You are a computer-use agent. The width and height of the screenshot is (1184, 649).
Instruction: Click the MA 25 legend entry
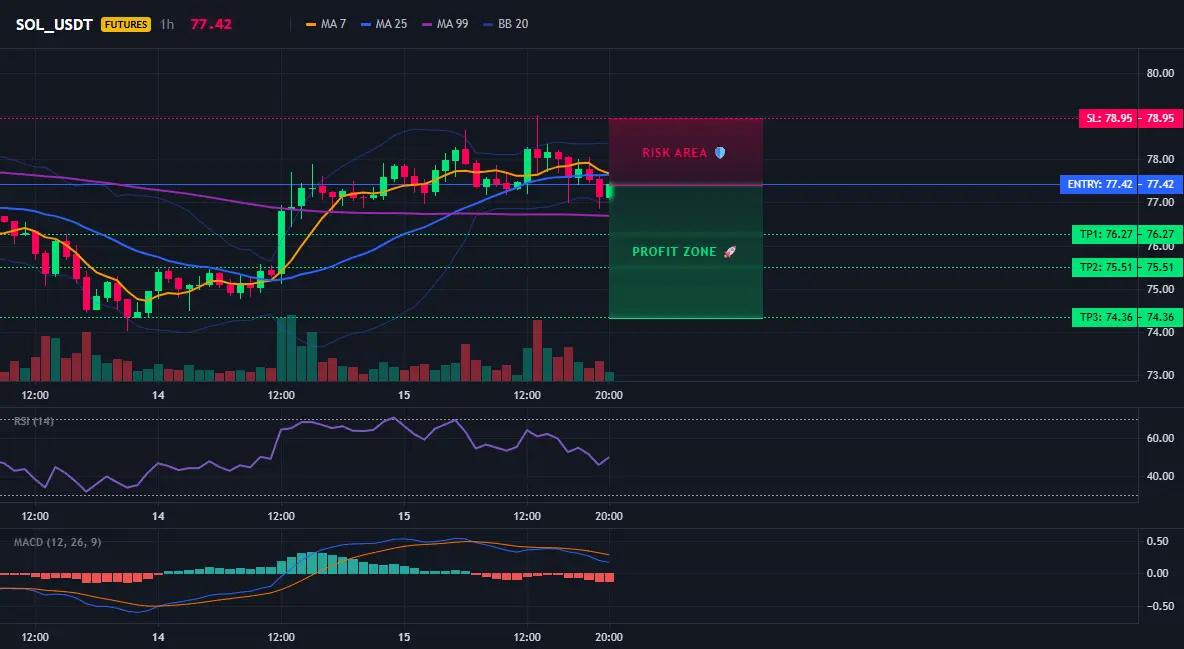tap(384, 24)
